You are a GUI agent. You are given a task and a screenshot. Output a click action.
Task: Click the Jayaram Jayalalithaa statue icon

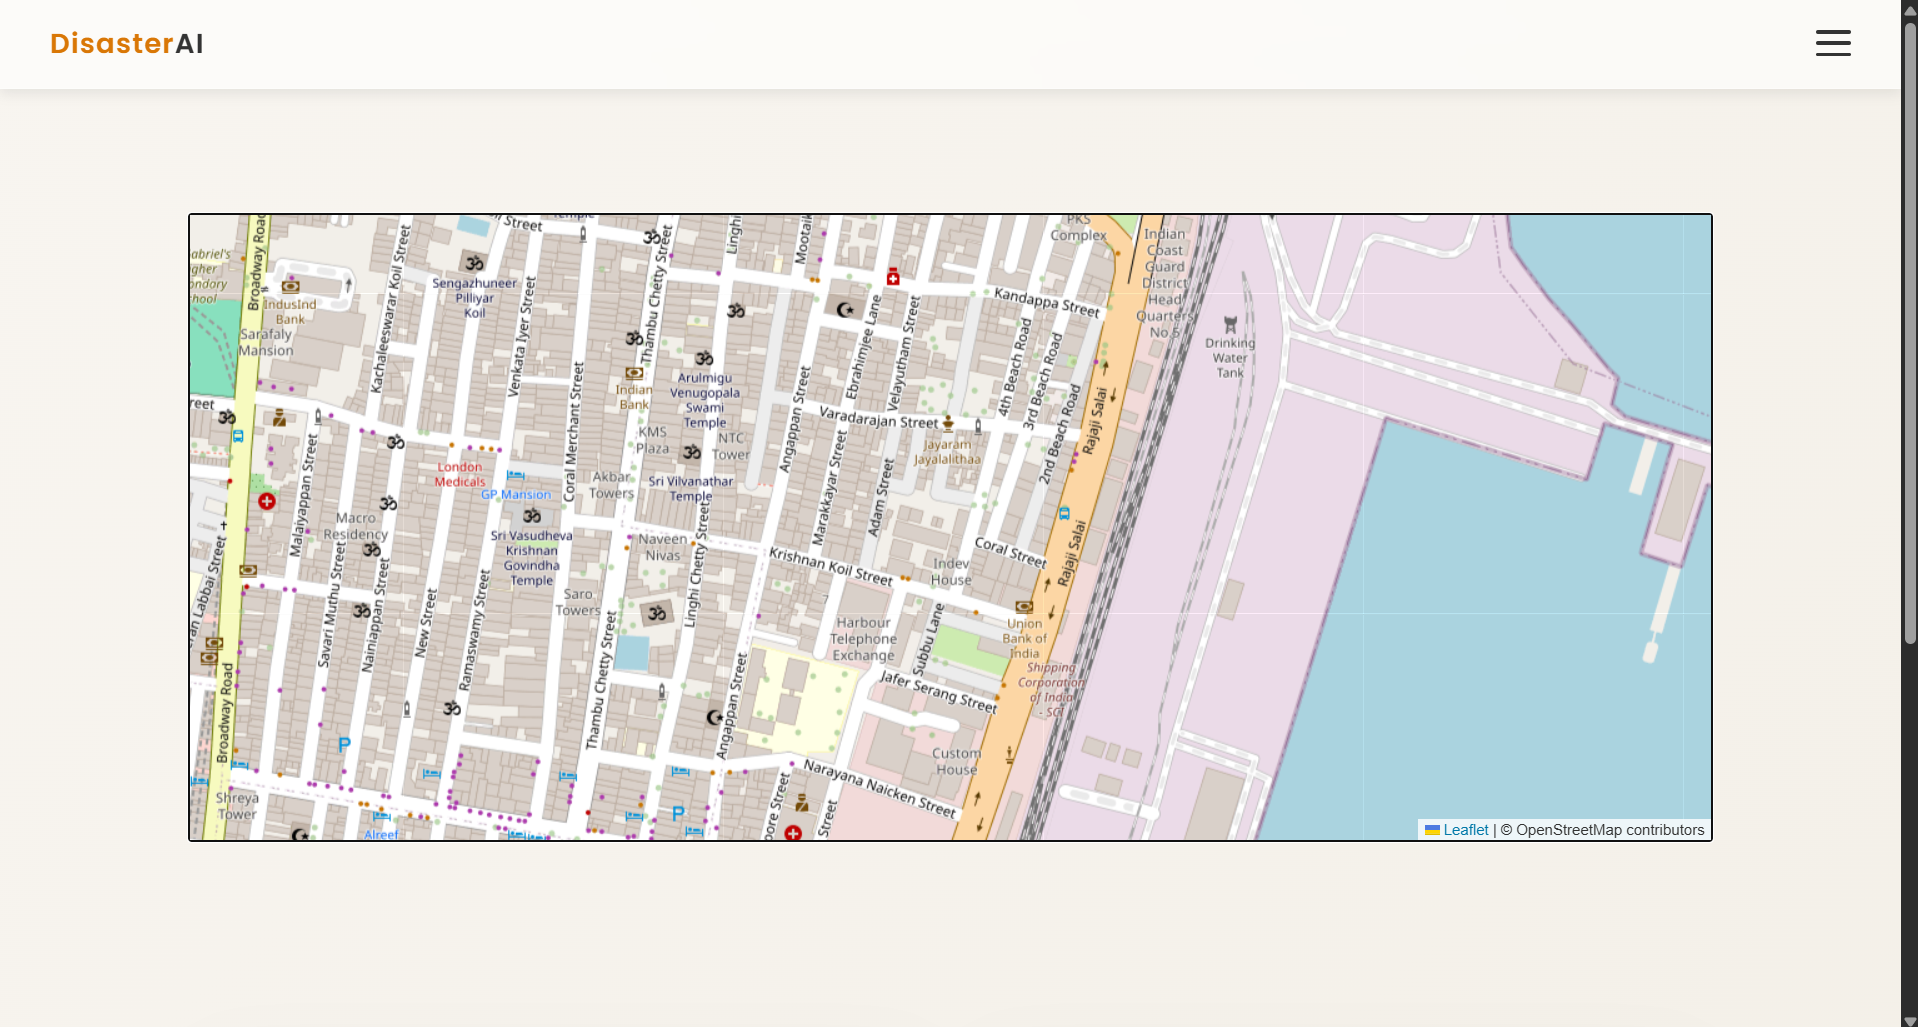(948, 423)
